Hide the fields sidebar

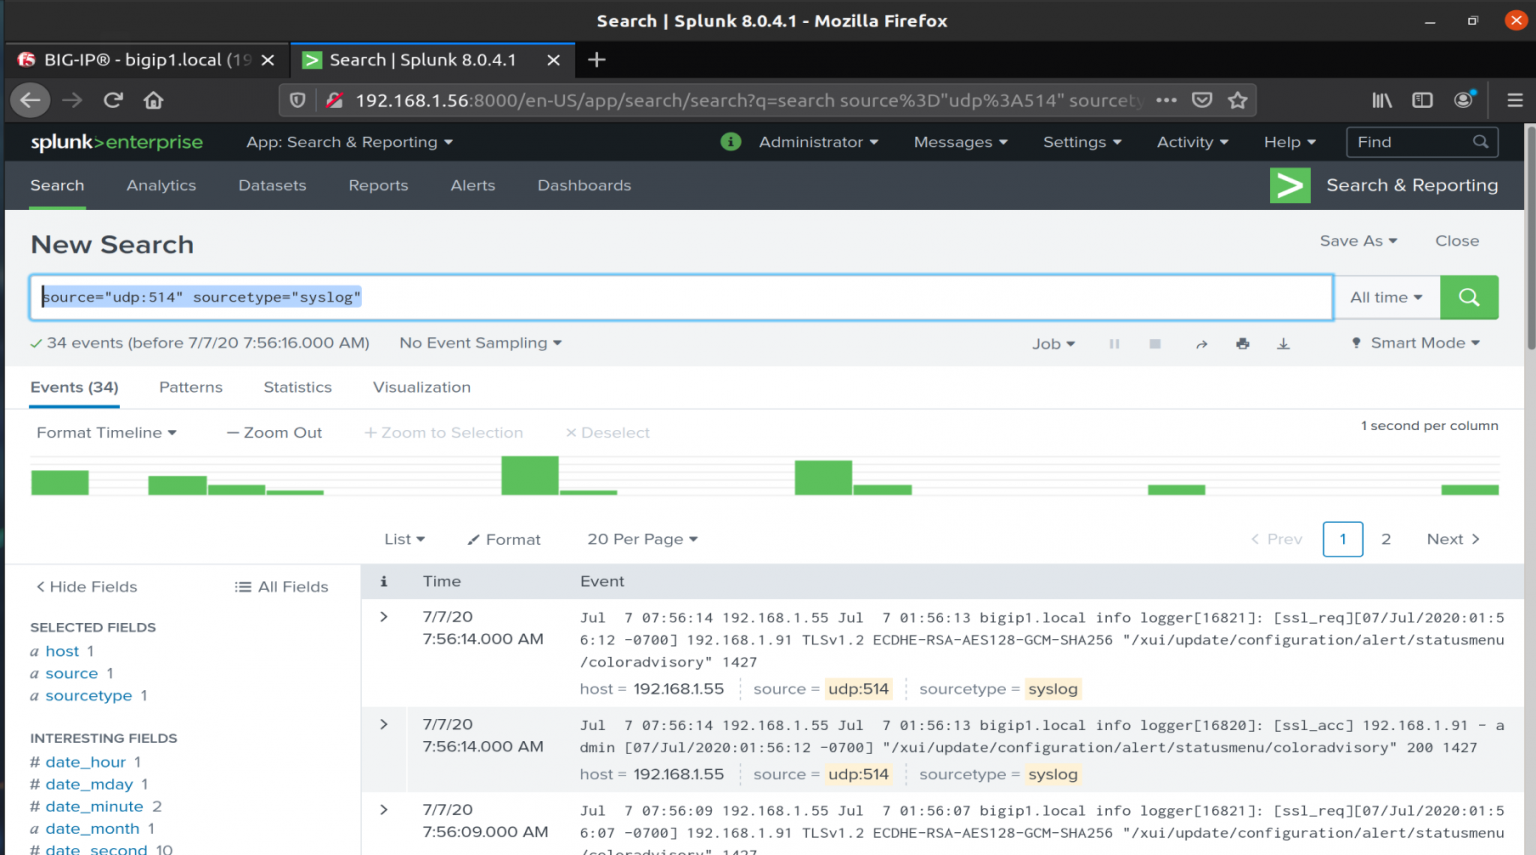click(86, 586)
